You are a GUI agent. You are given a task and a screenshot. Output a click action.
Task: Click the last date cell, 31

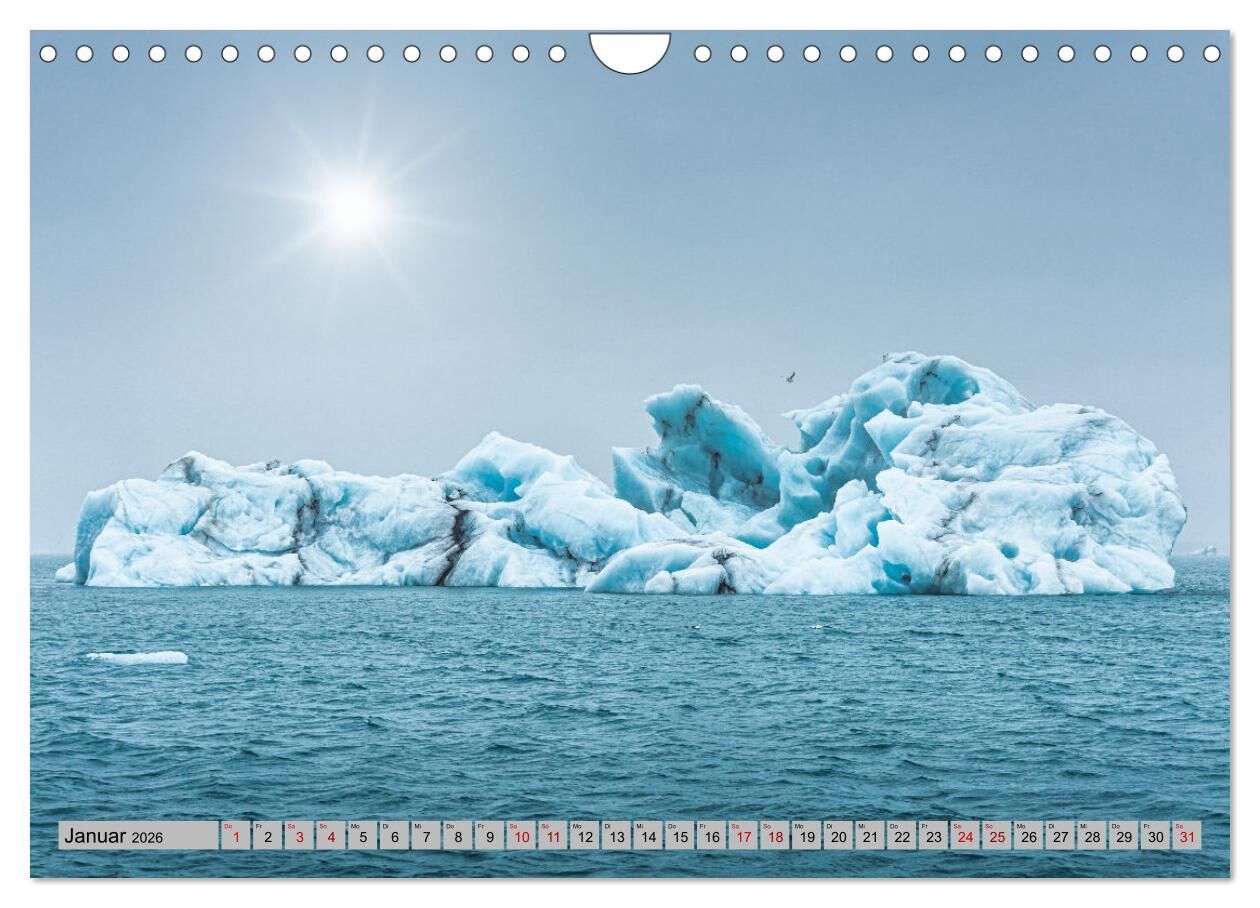point(1186,836)
